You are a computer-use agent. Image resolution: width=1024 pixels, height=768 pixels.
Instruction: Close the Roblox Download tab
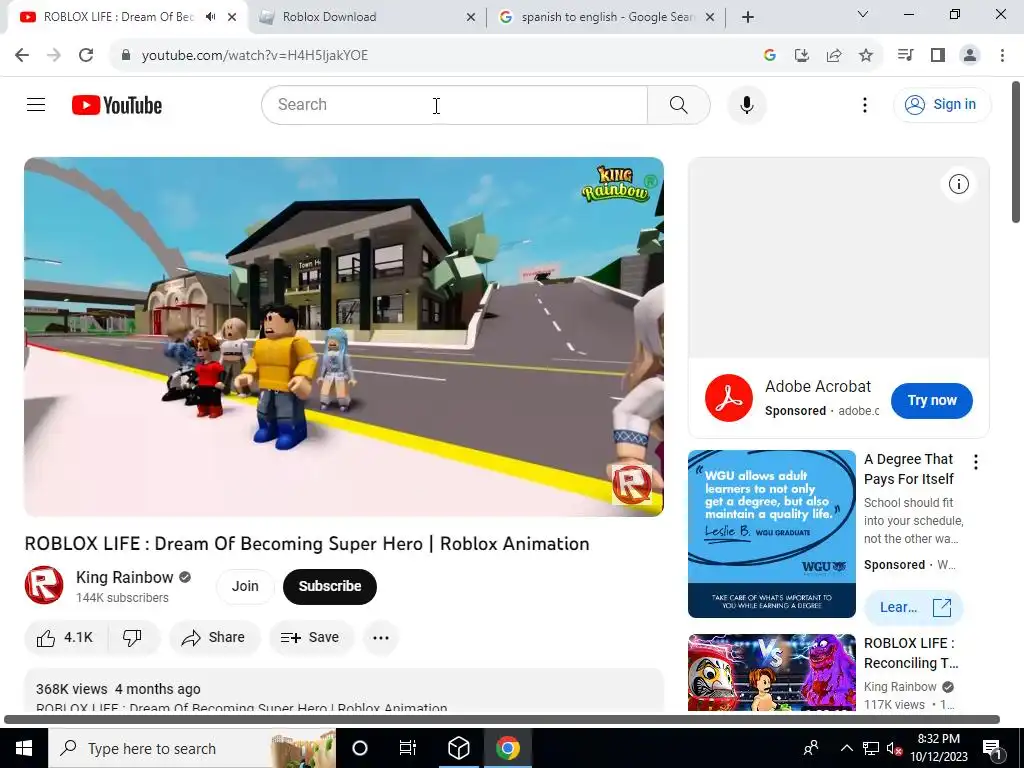[471, 18]
